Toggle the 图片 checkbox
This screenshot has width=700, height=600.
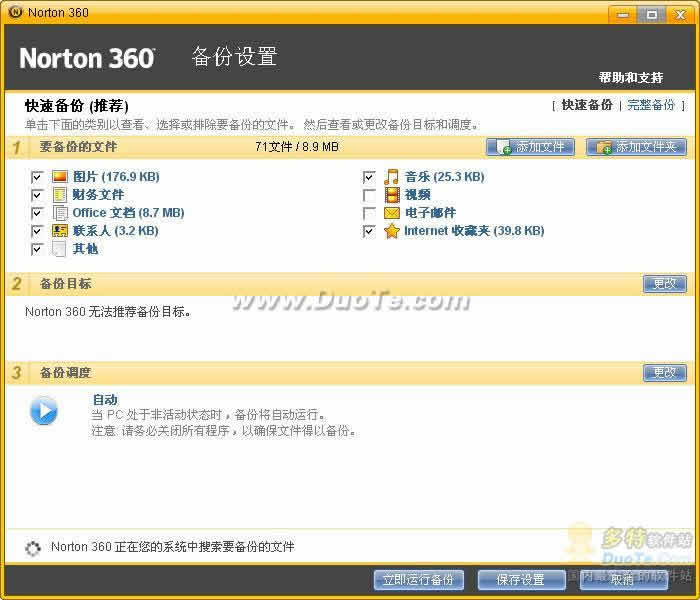pos(37,177)
